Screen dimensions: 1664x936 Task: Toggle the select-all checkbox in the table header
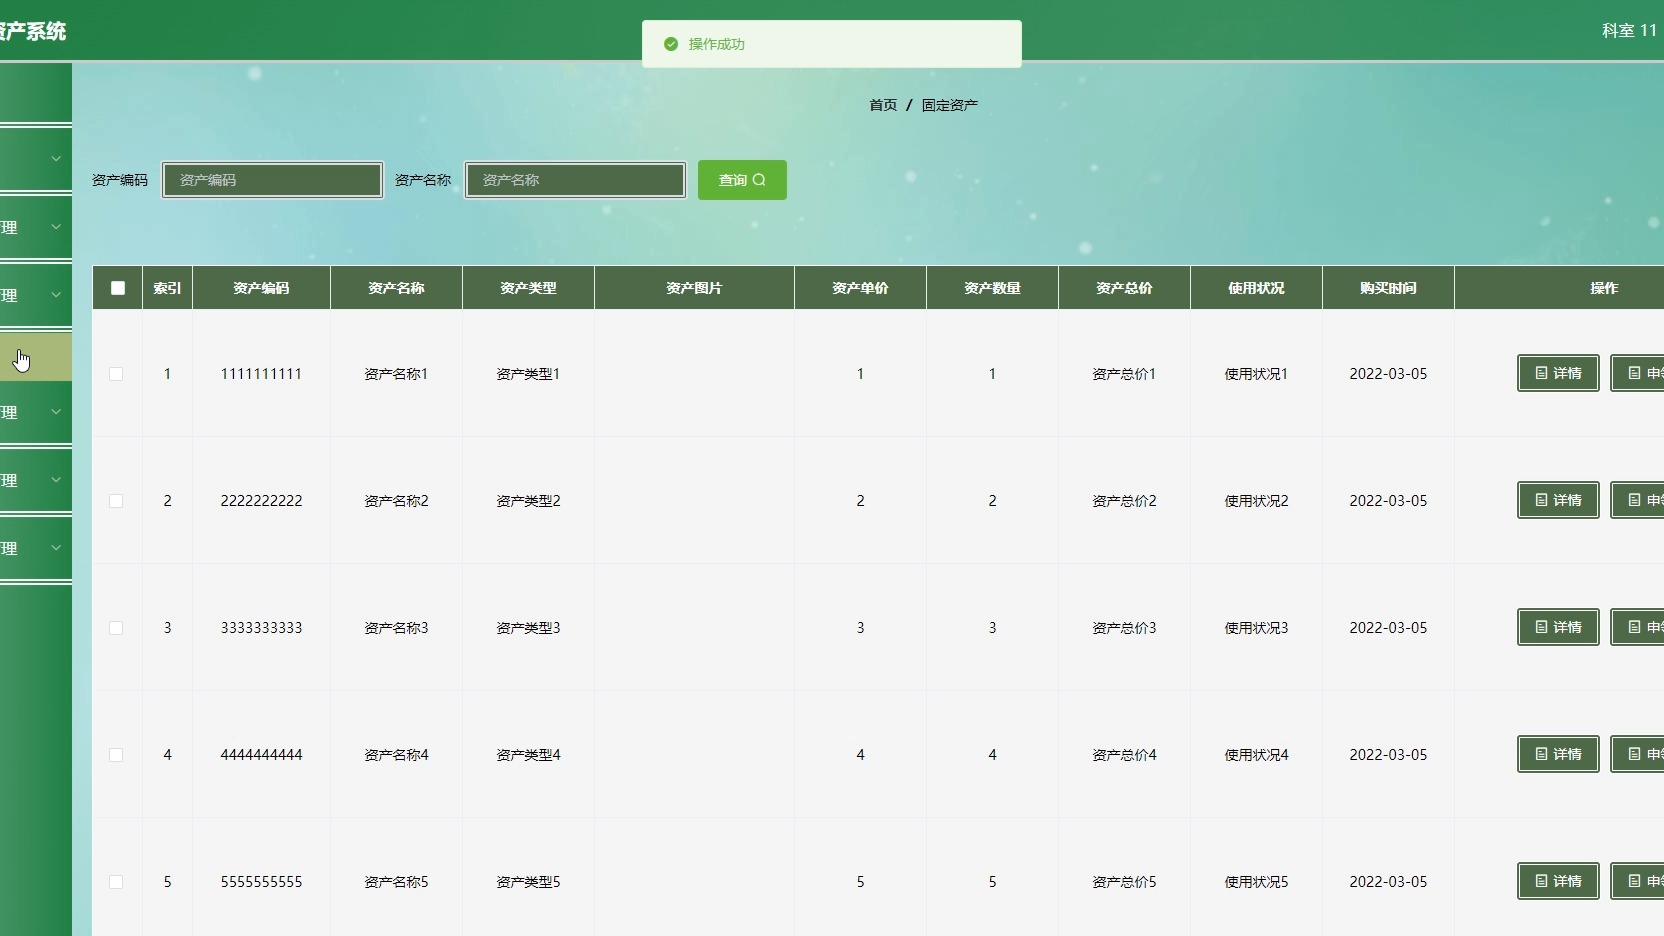tap(118, 288)
